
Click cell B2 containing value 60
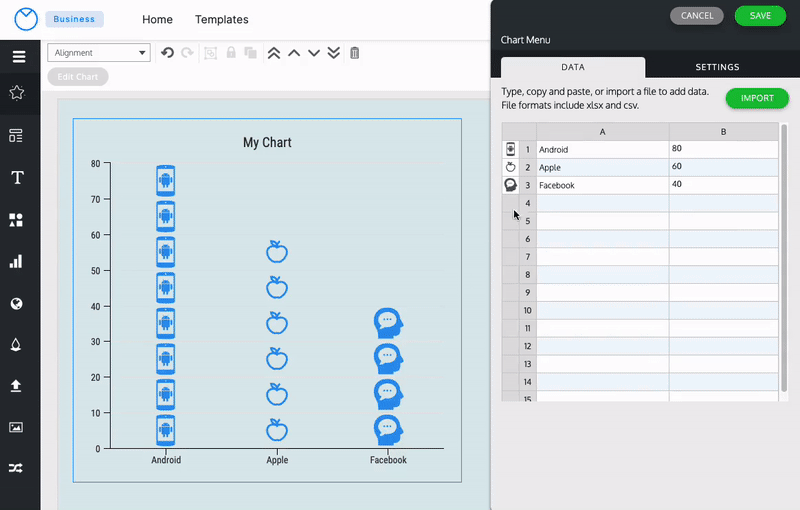pos(723,167)
